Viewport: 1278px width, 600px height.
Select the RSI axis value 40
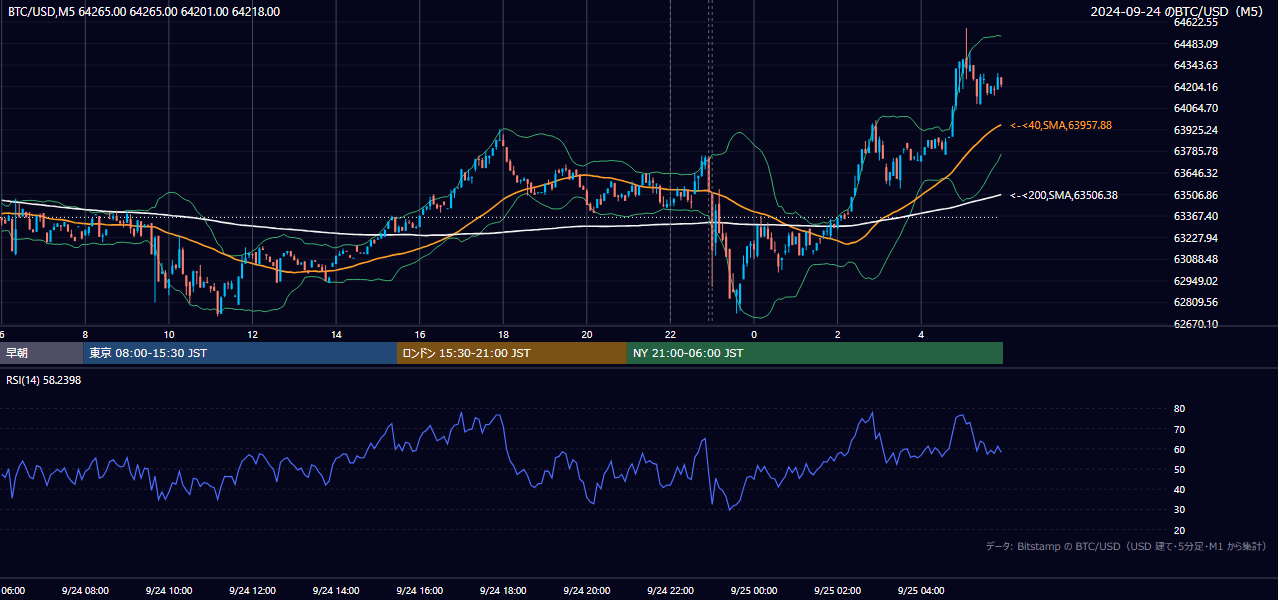point(1179,489)
